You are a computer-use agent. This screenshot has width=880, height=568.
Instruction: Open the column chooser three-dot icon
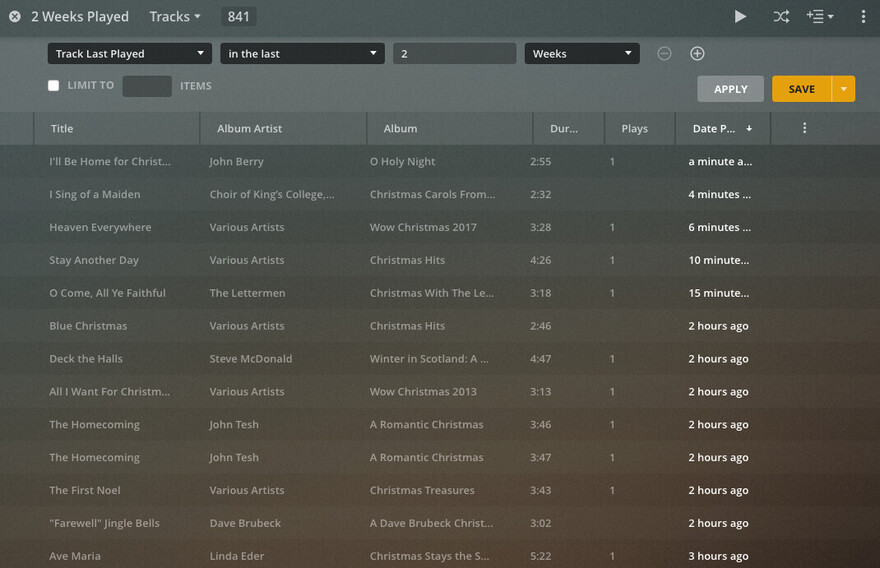(x=804, y=128)
